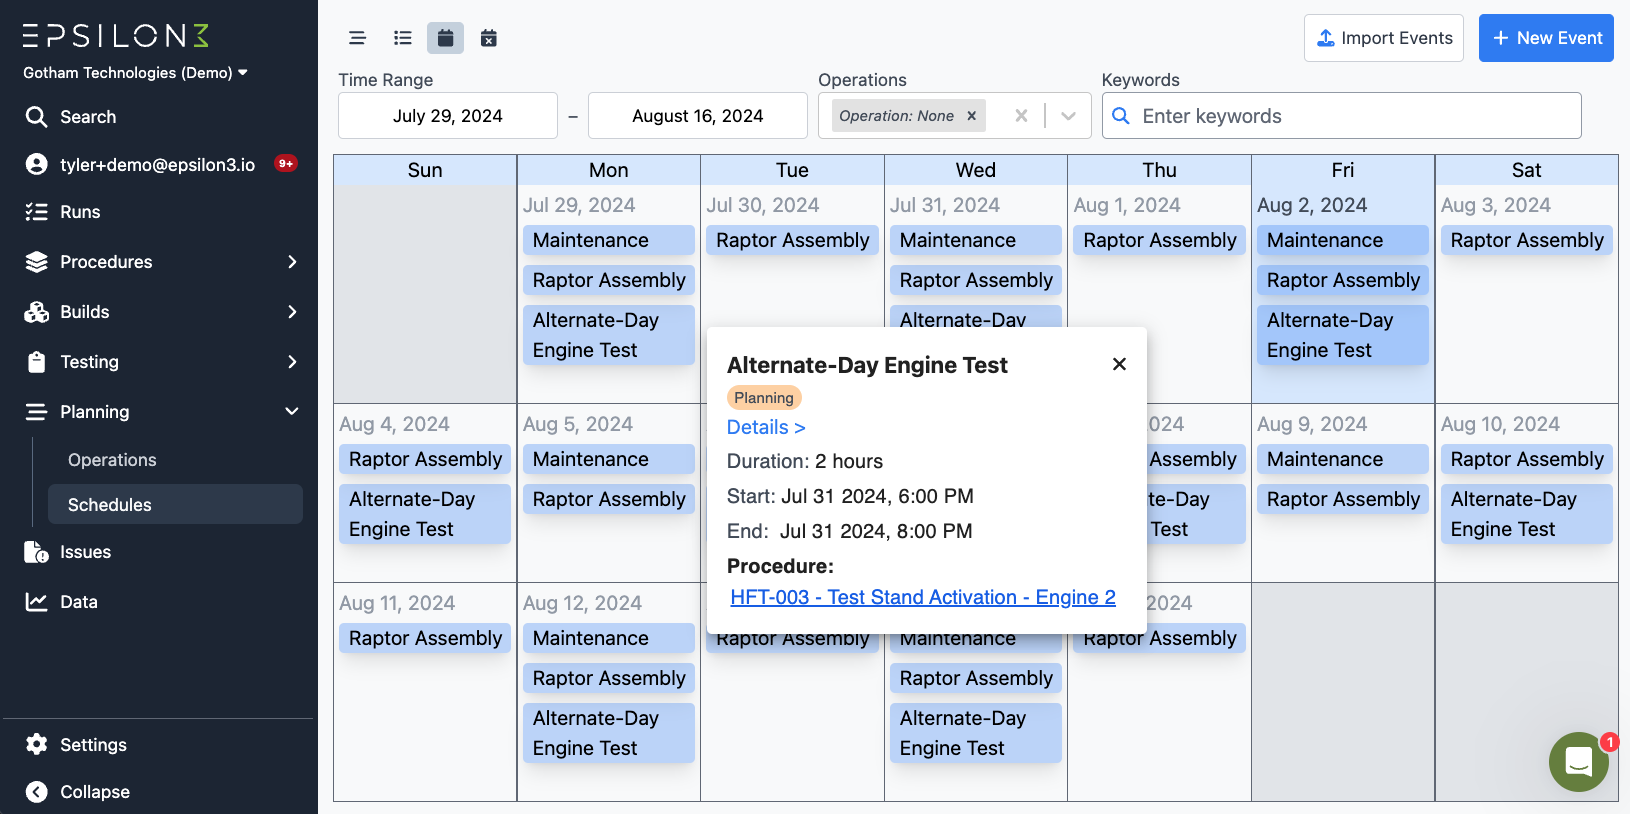The width and height of the screenshot is (1630, 814).
Task: Open the Raptor Assembly event on Aug 4, 2024
Action: pyautogui.click(x=425, y=459)
